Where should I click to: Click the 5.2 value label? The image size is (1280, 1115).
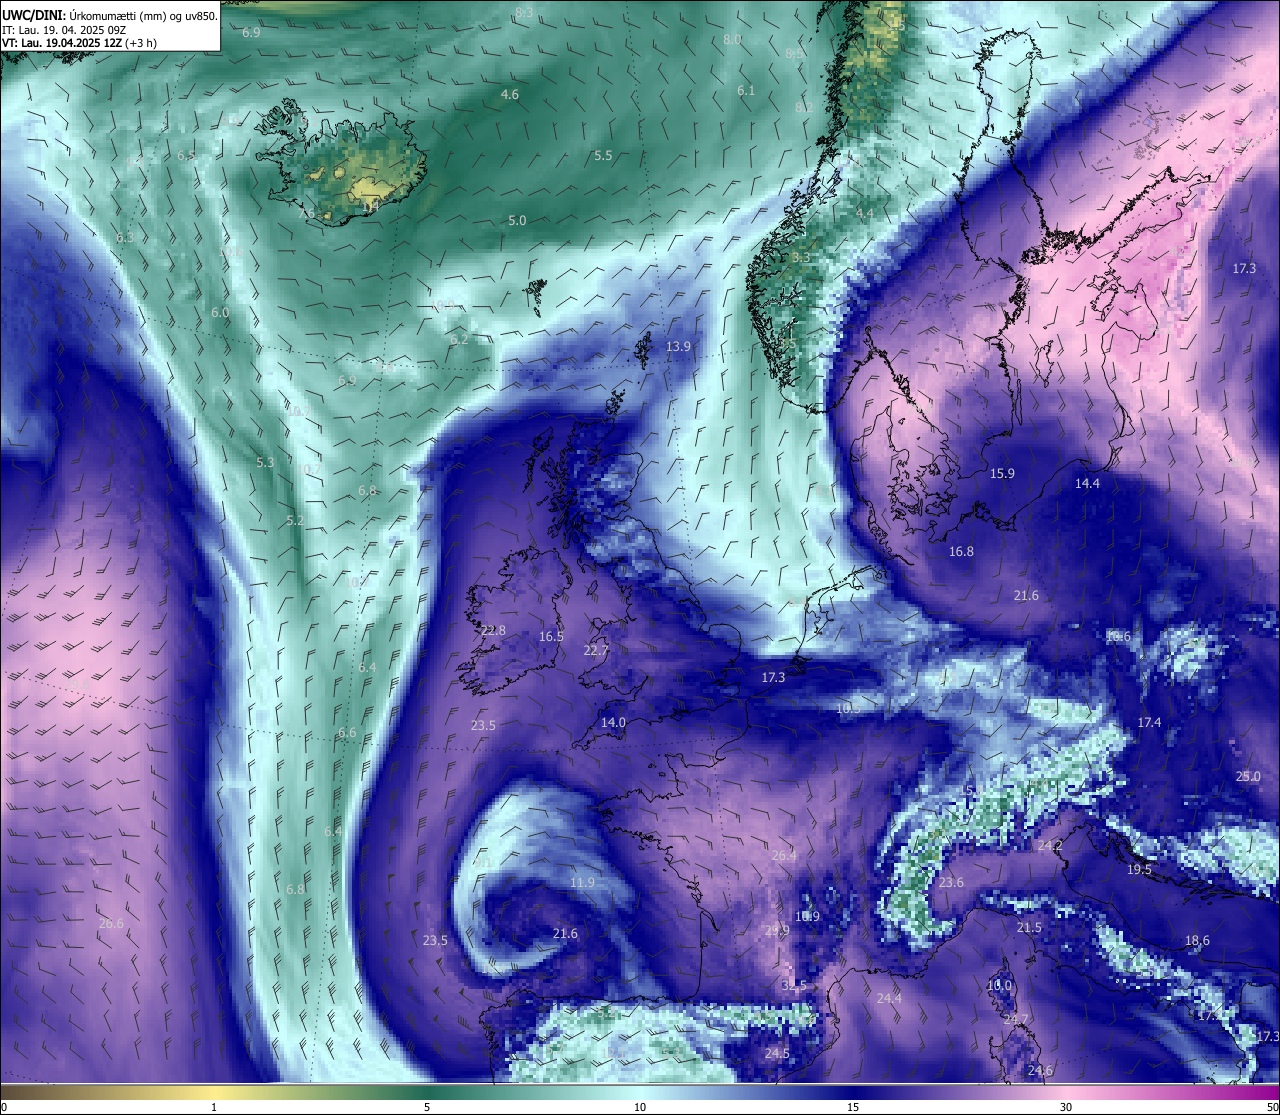pos(295,520)
